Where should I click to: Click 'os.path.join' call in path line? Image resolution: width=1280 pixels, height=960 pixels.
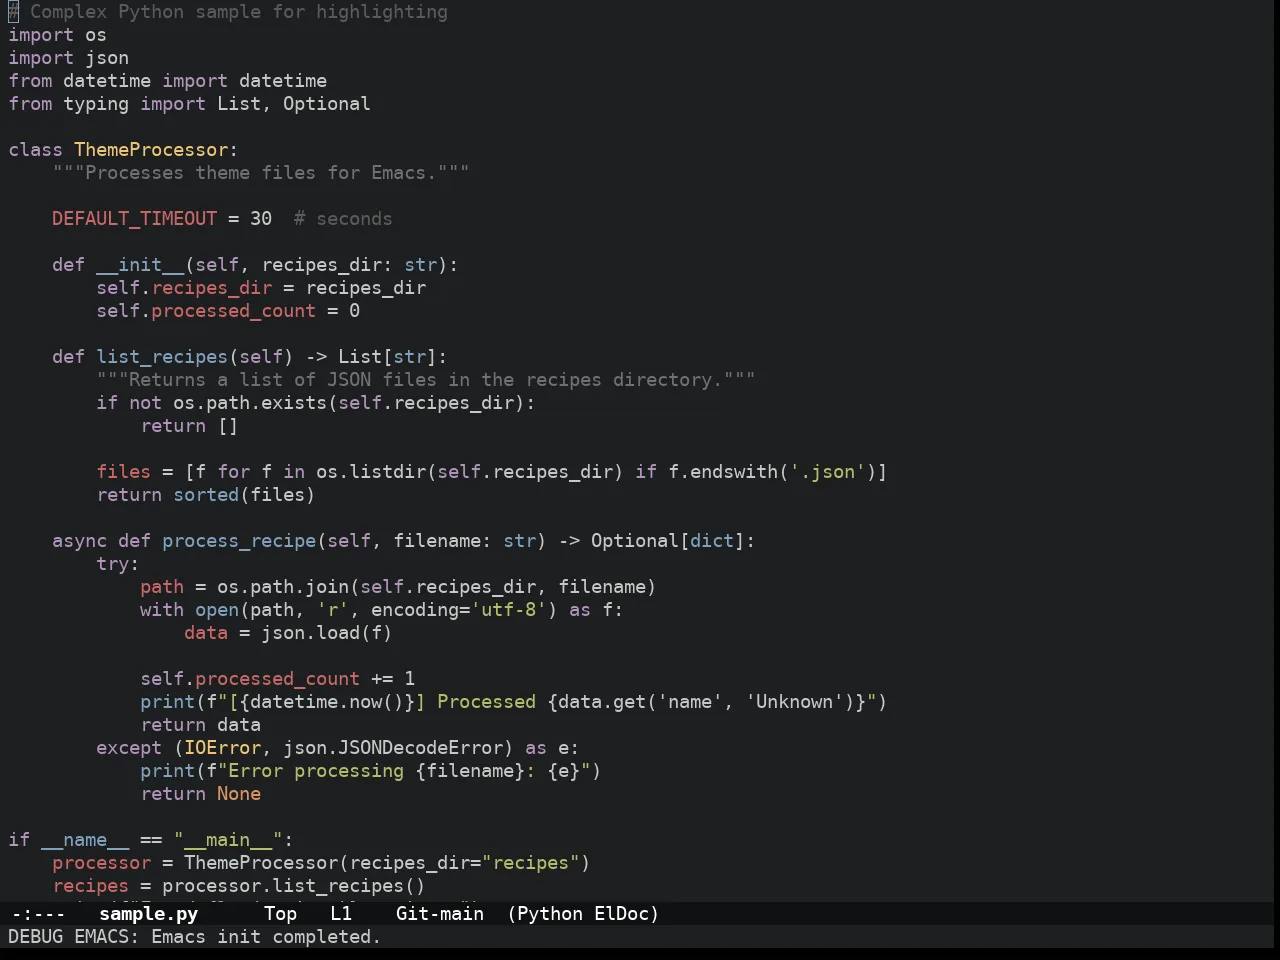[x=283, y=587]
